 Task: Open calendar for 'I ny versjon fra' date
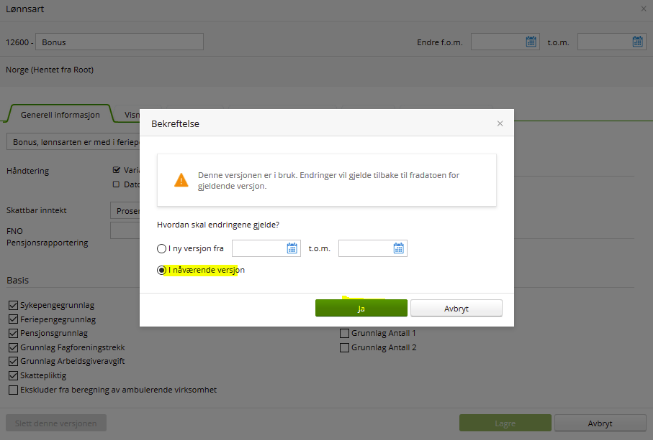(x=292, y=249)
